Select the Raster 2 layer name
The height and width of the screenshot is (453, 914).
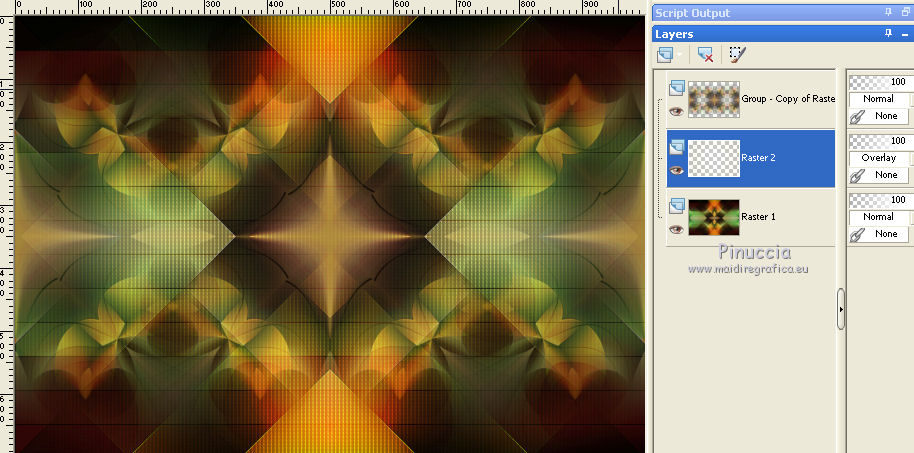(758, 158)
